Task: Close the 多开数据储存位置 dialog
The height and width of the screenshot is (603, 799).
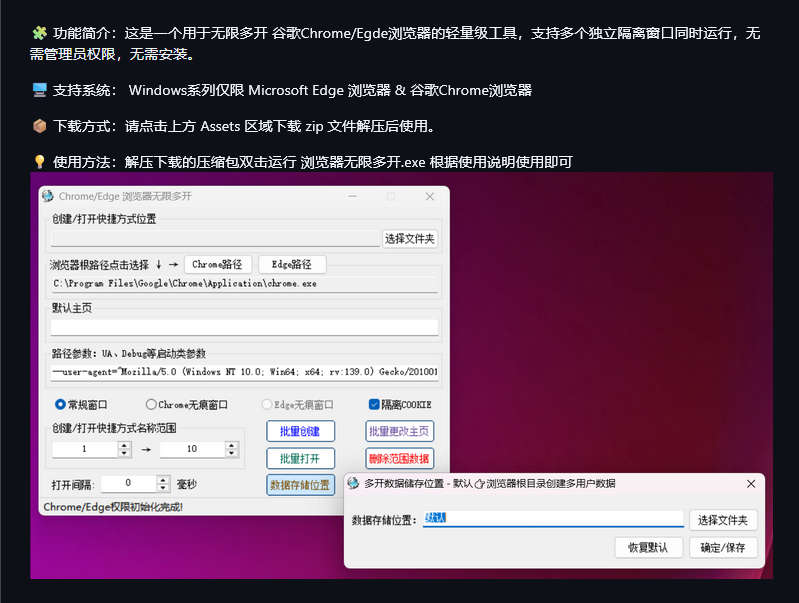Action: pos(751,484)
